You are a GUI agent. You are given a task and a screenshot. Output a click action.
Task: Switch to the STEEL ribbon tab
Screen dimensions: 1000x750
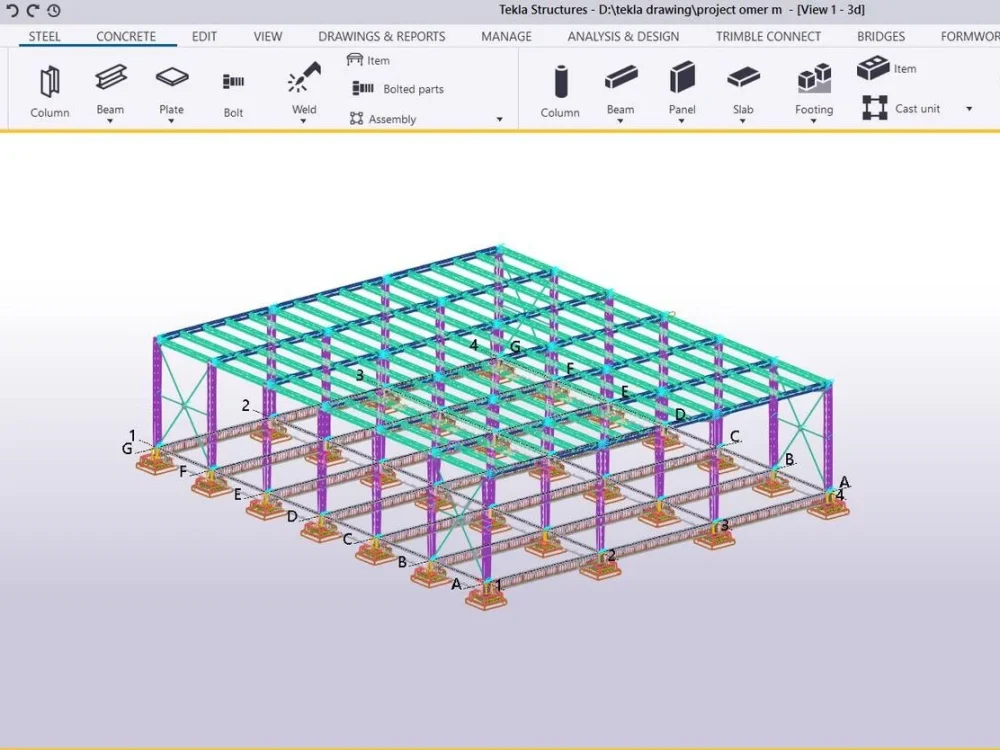click(44, 36)
